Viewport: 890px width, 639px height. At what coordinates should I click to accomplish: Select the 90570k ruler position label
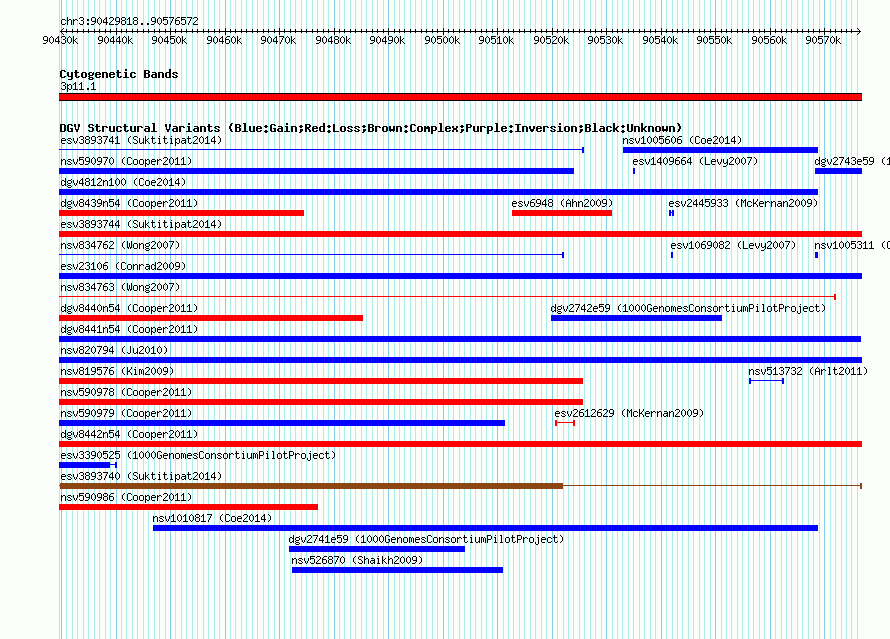click(823, 40)
